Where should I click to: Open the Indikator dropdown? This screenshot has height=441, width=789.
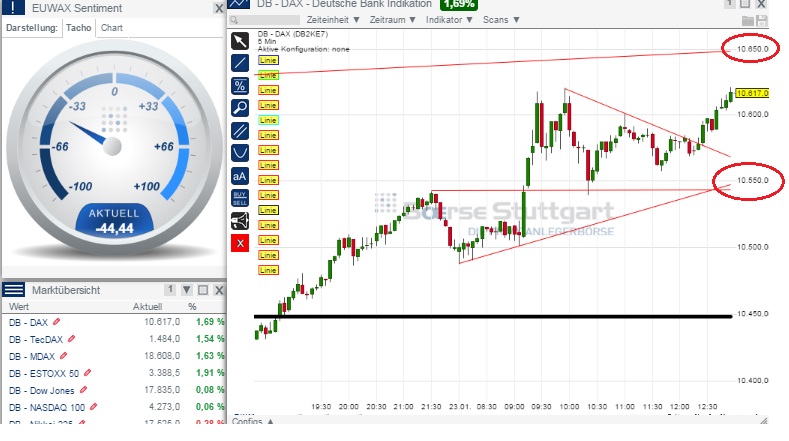click(x=449, y=20)
